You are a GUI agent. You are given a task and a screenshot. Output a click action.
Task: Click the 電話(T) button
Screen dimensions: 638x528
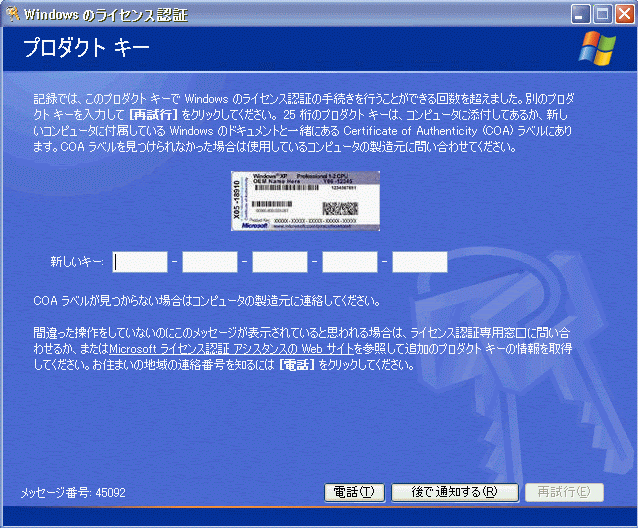pyautogui.click(x=354, y=492)
